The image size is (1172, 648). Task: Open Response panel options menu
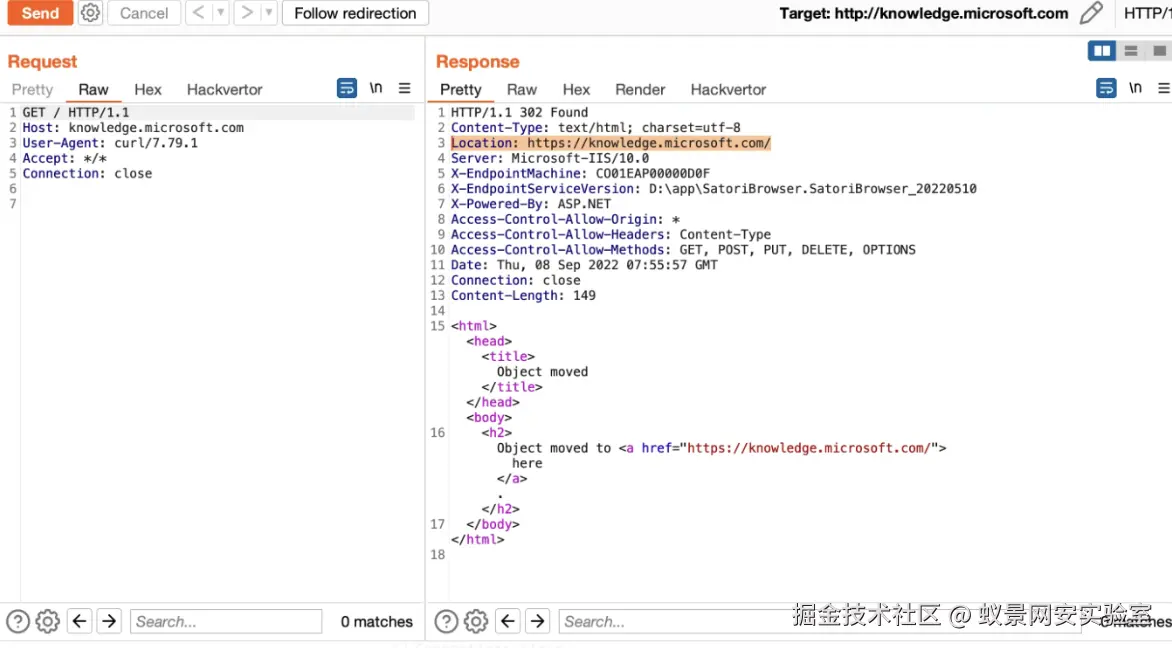pos(1164,88)
